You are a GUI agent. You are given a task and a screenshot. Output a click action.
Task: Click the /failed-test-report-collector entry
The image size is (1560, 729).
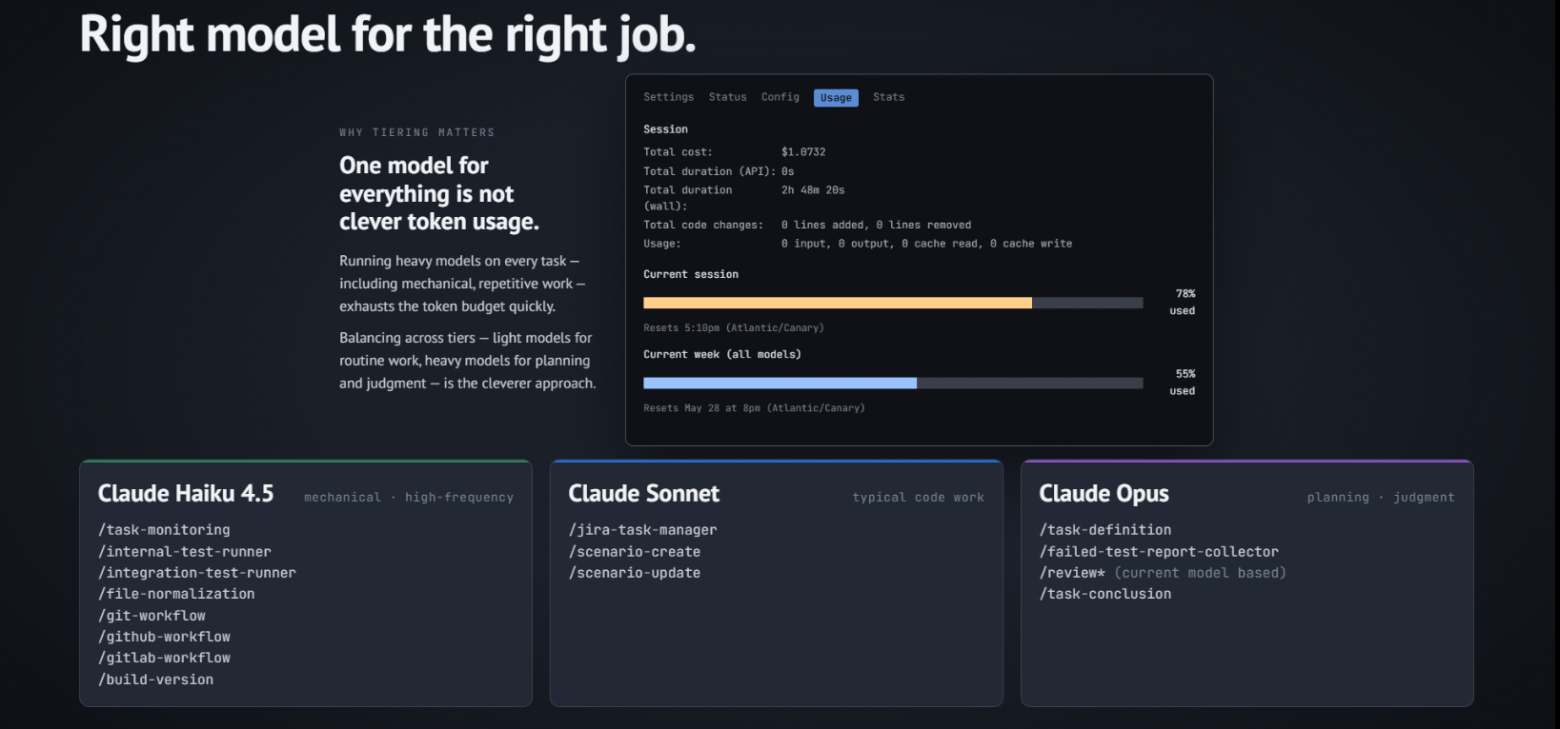[1159, 552]
